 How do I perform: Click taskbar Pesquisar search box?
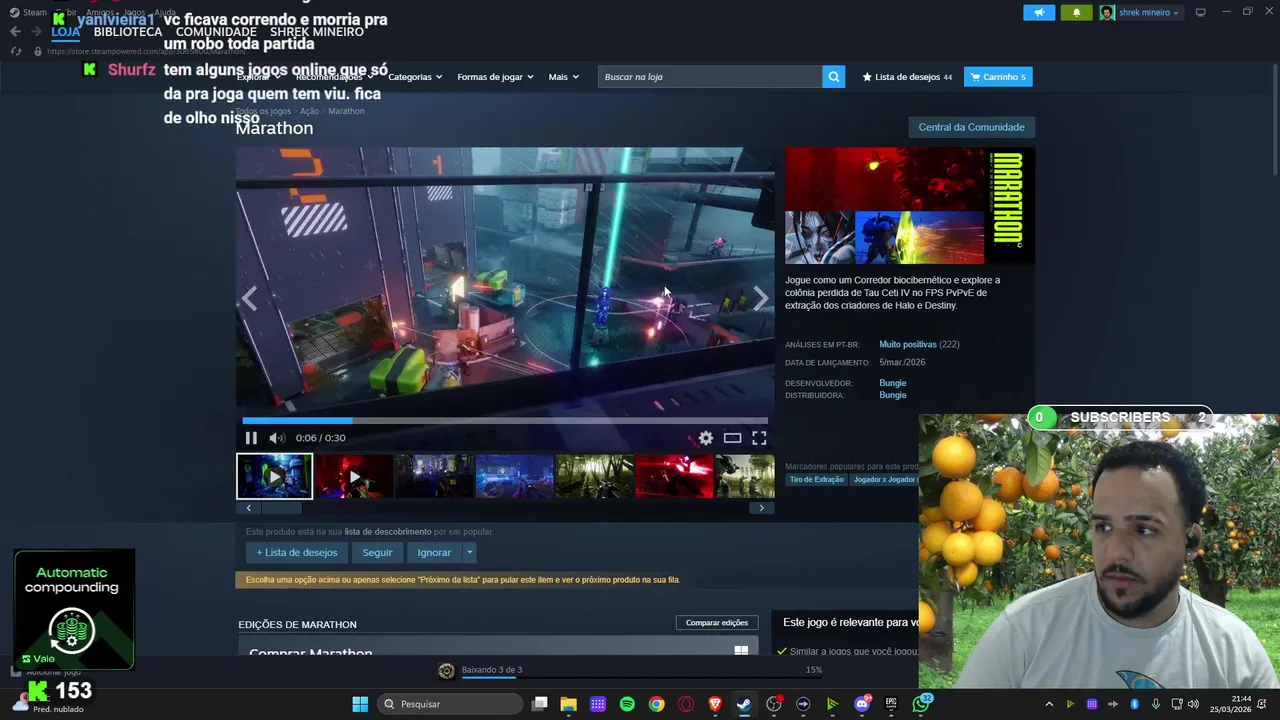(x=450, y=704)
